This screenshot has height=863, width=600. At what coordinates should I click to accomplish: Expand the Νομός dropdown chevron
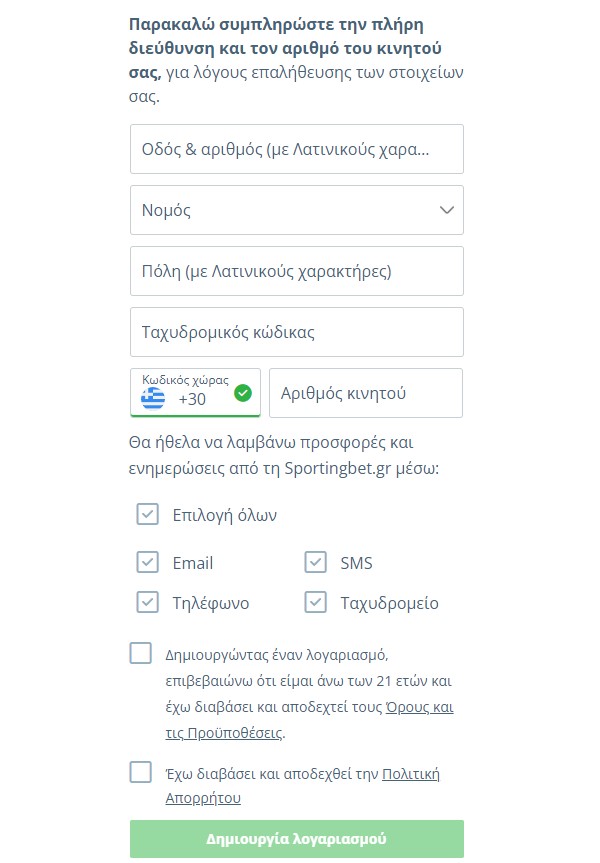(x=447, y=210)
